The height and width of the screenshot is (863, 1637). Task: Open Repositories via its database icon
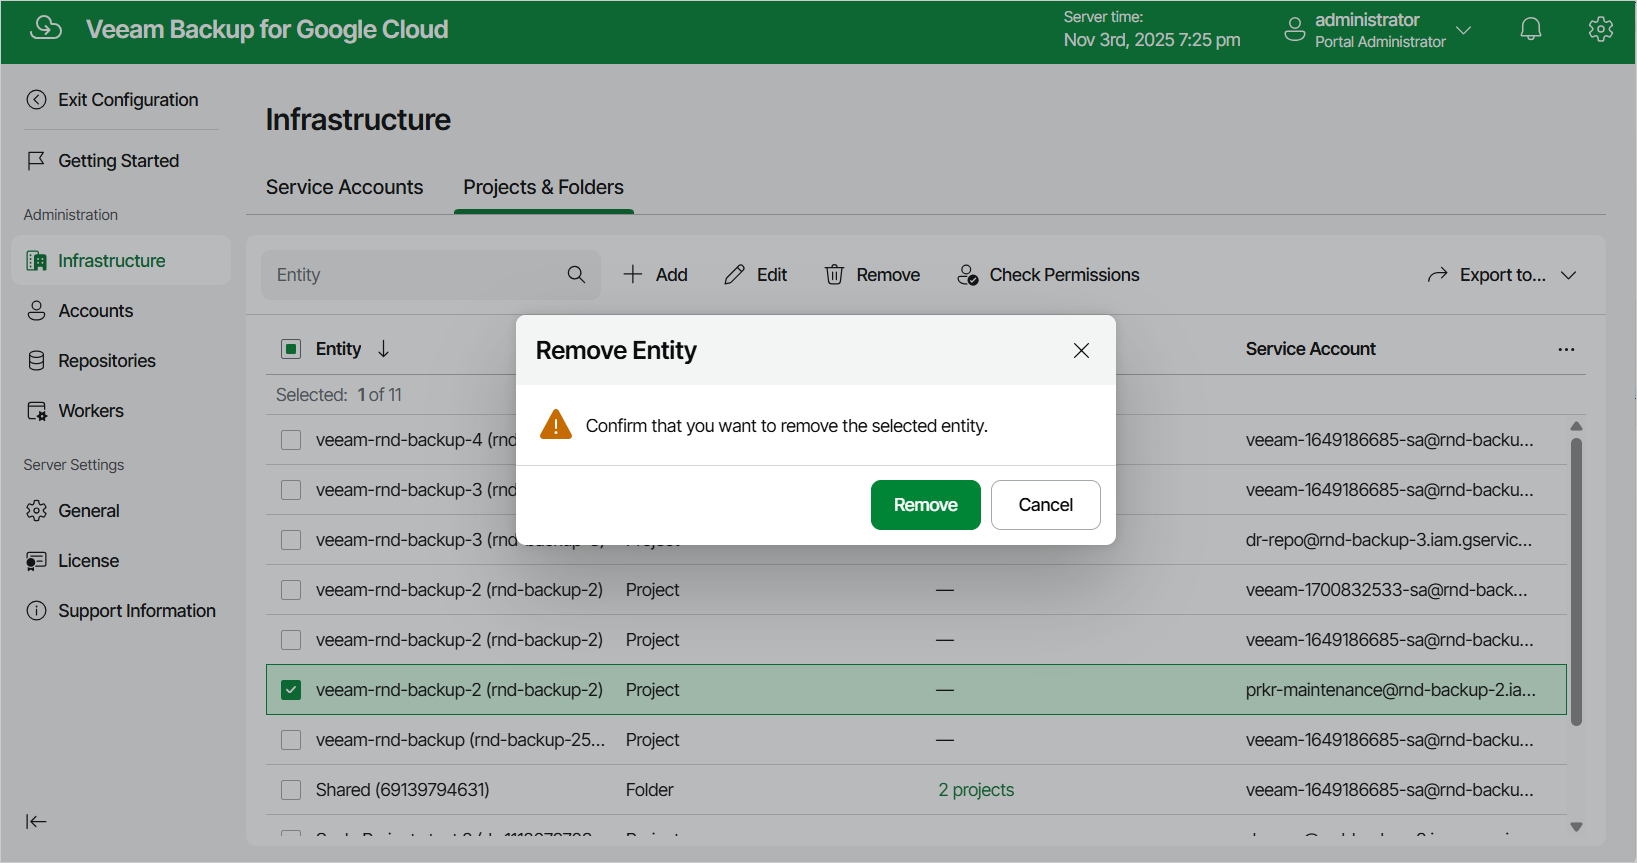(x=37, y=360)
